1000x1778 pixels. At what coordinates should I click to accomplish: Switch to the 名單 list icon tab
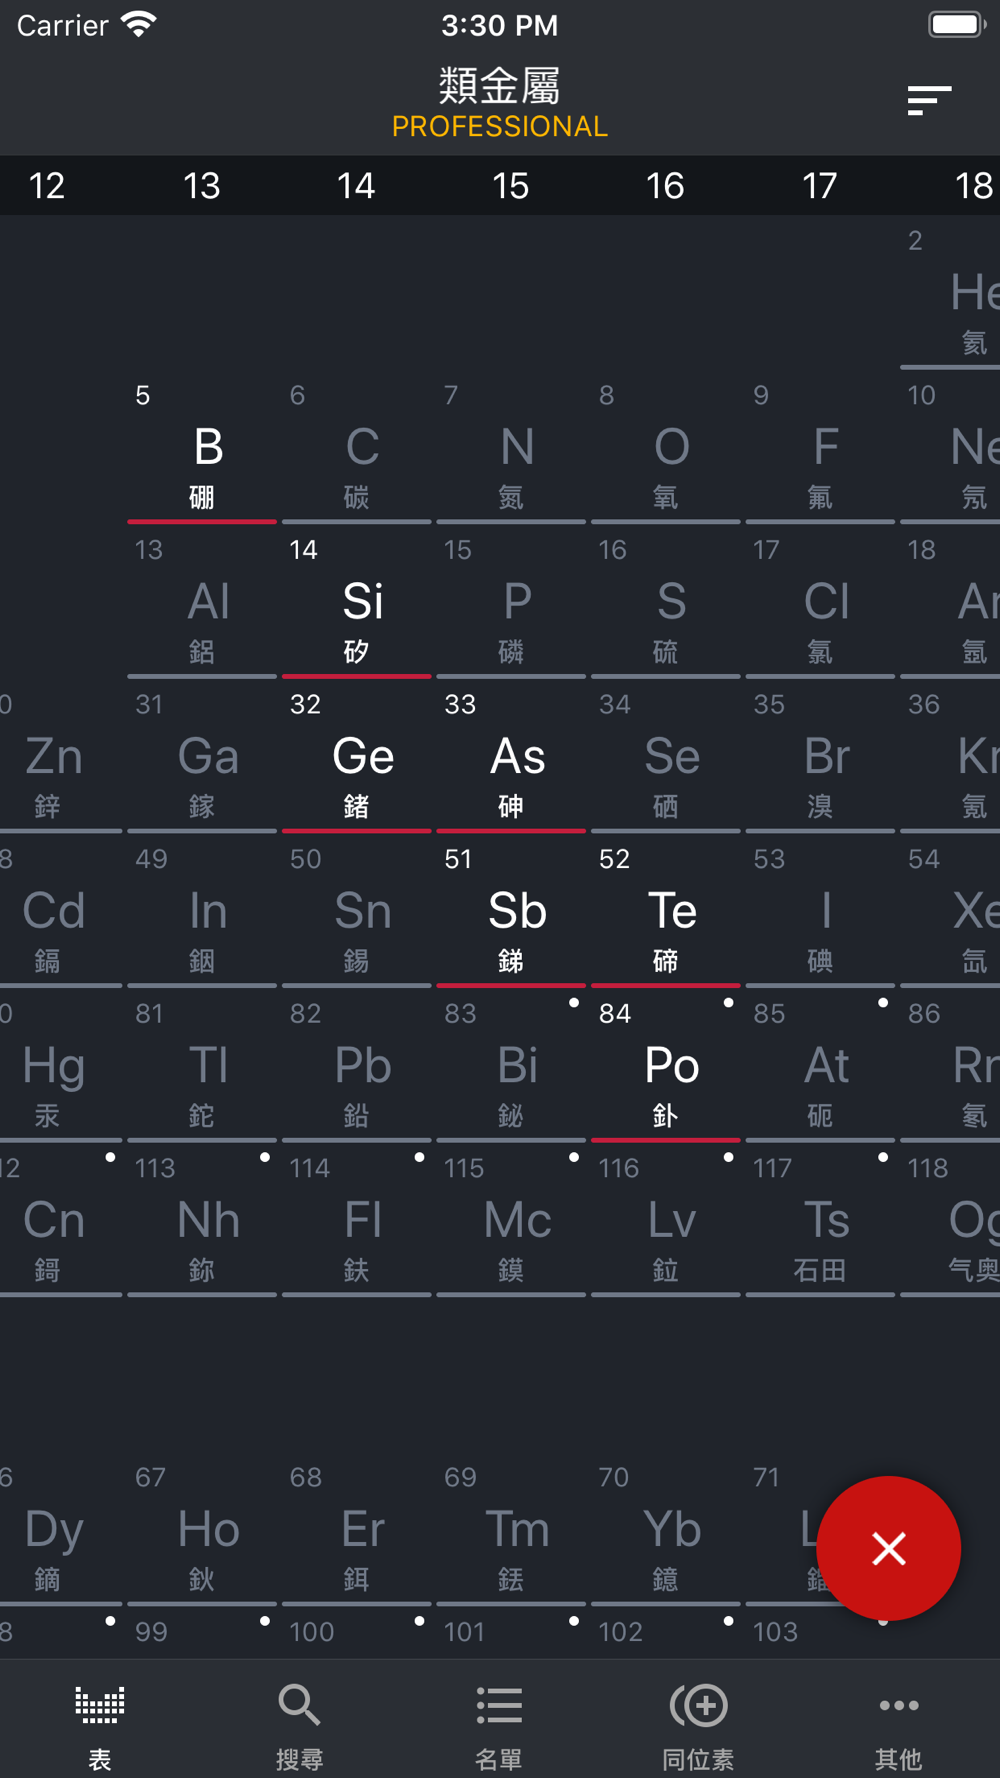tap(499, 1705)
